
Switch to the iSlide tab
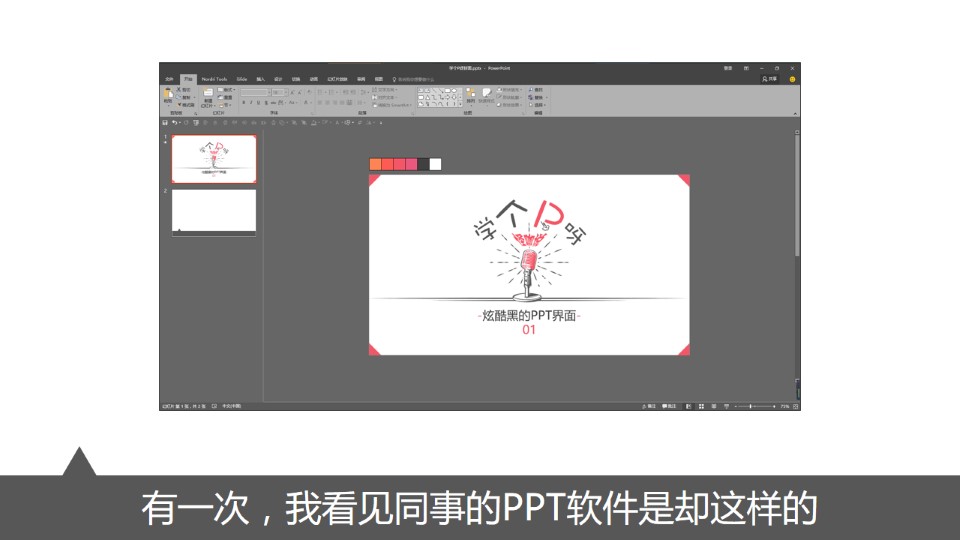(242, 78)
